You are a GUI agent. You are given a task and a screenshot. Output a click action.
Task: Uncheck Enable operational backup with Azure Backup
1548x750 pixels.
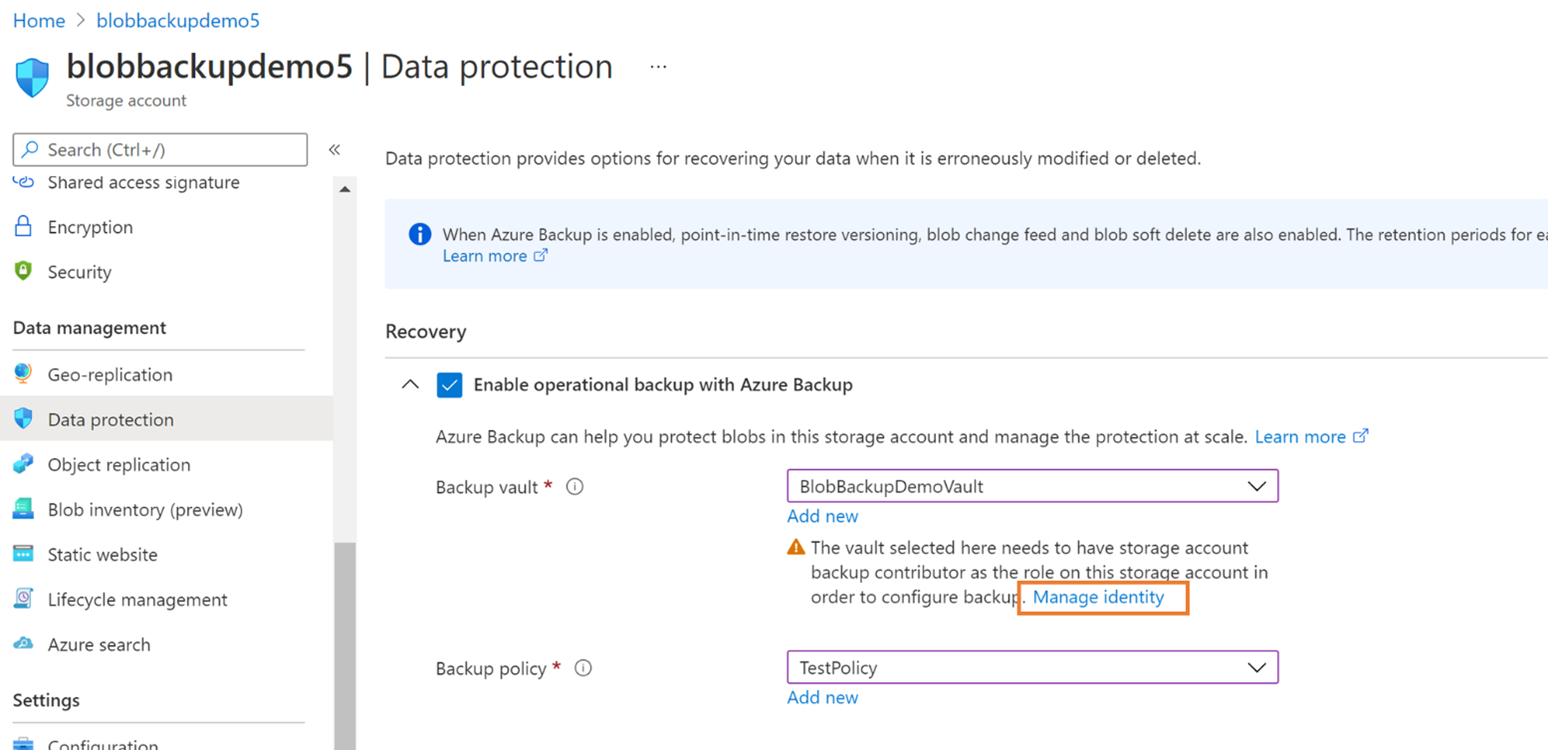coord(450,384)
